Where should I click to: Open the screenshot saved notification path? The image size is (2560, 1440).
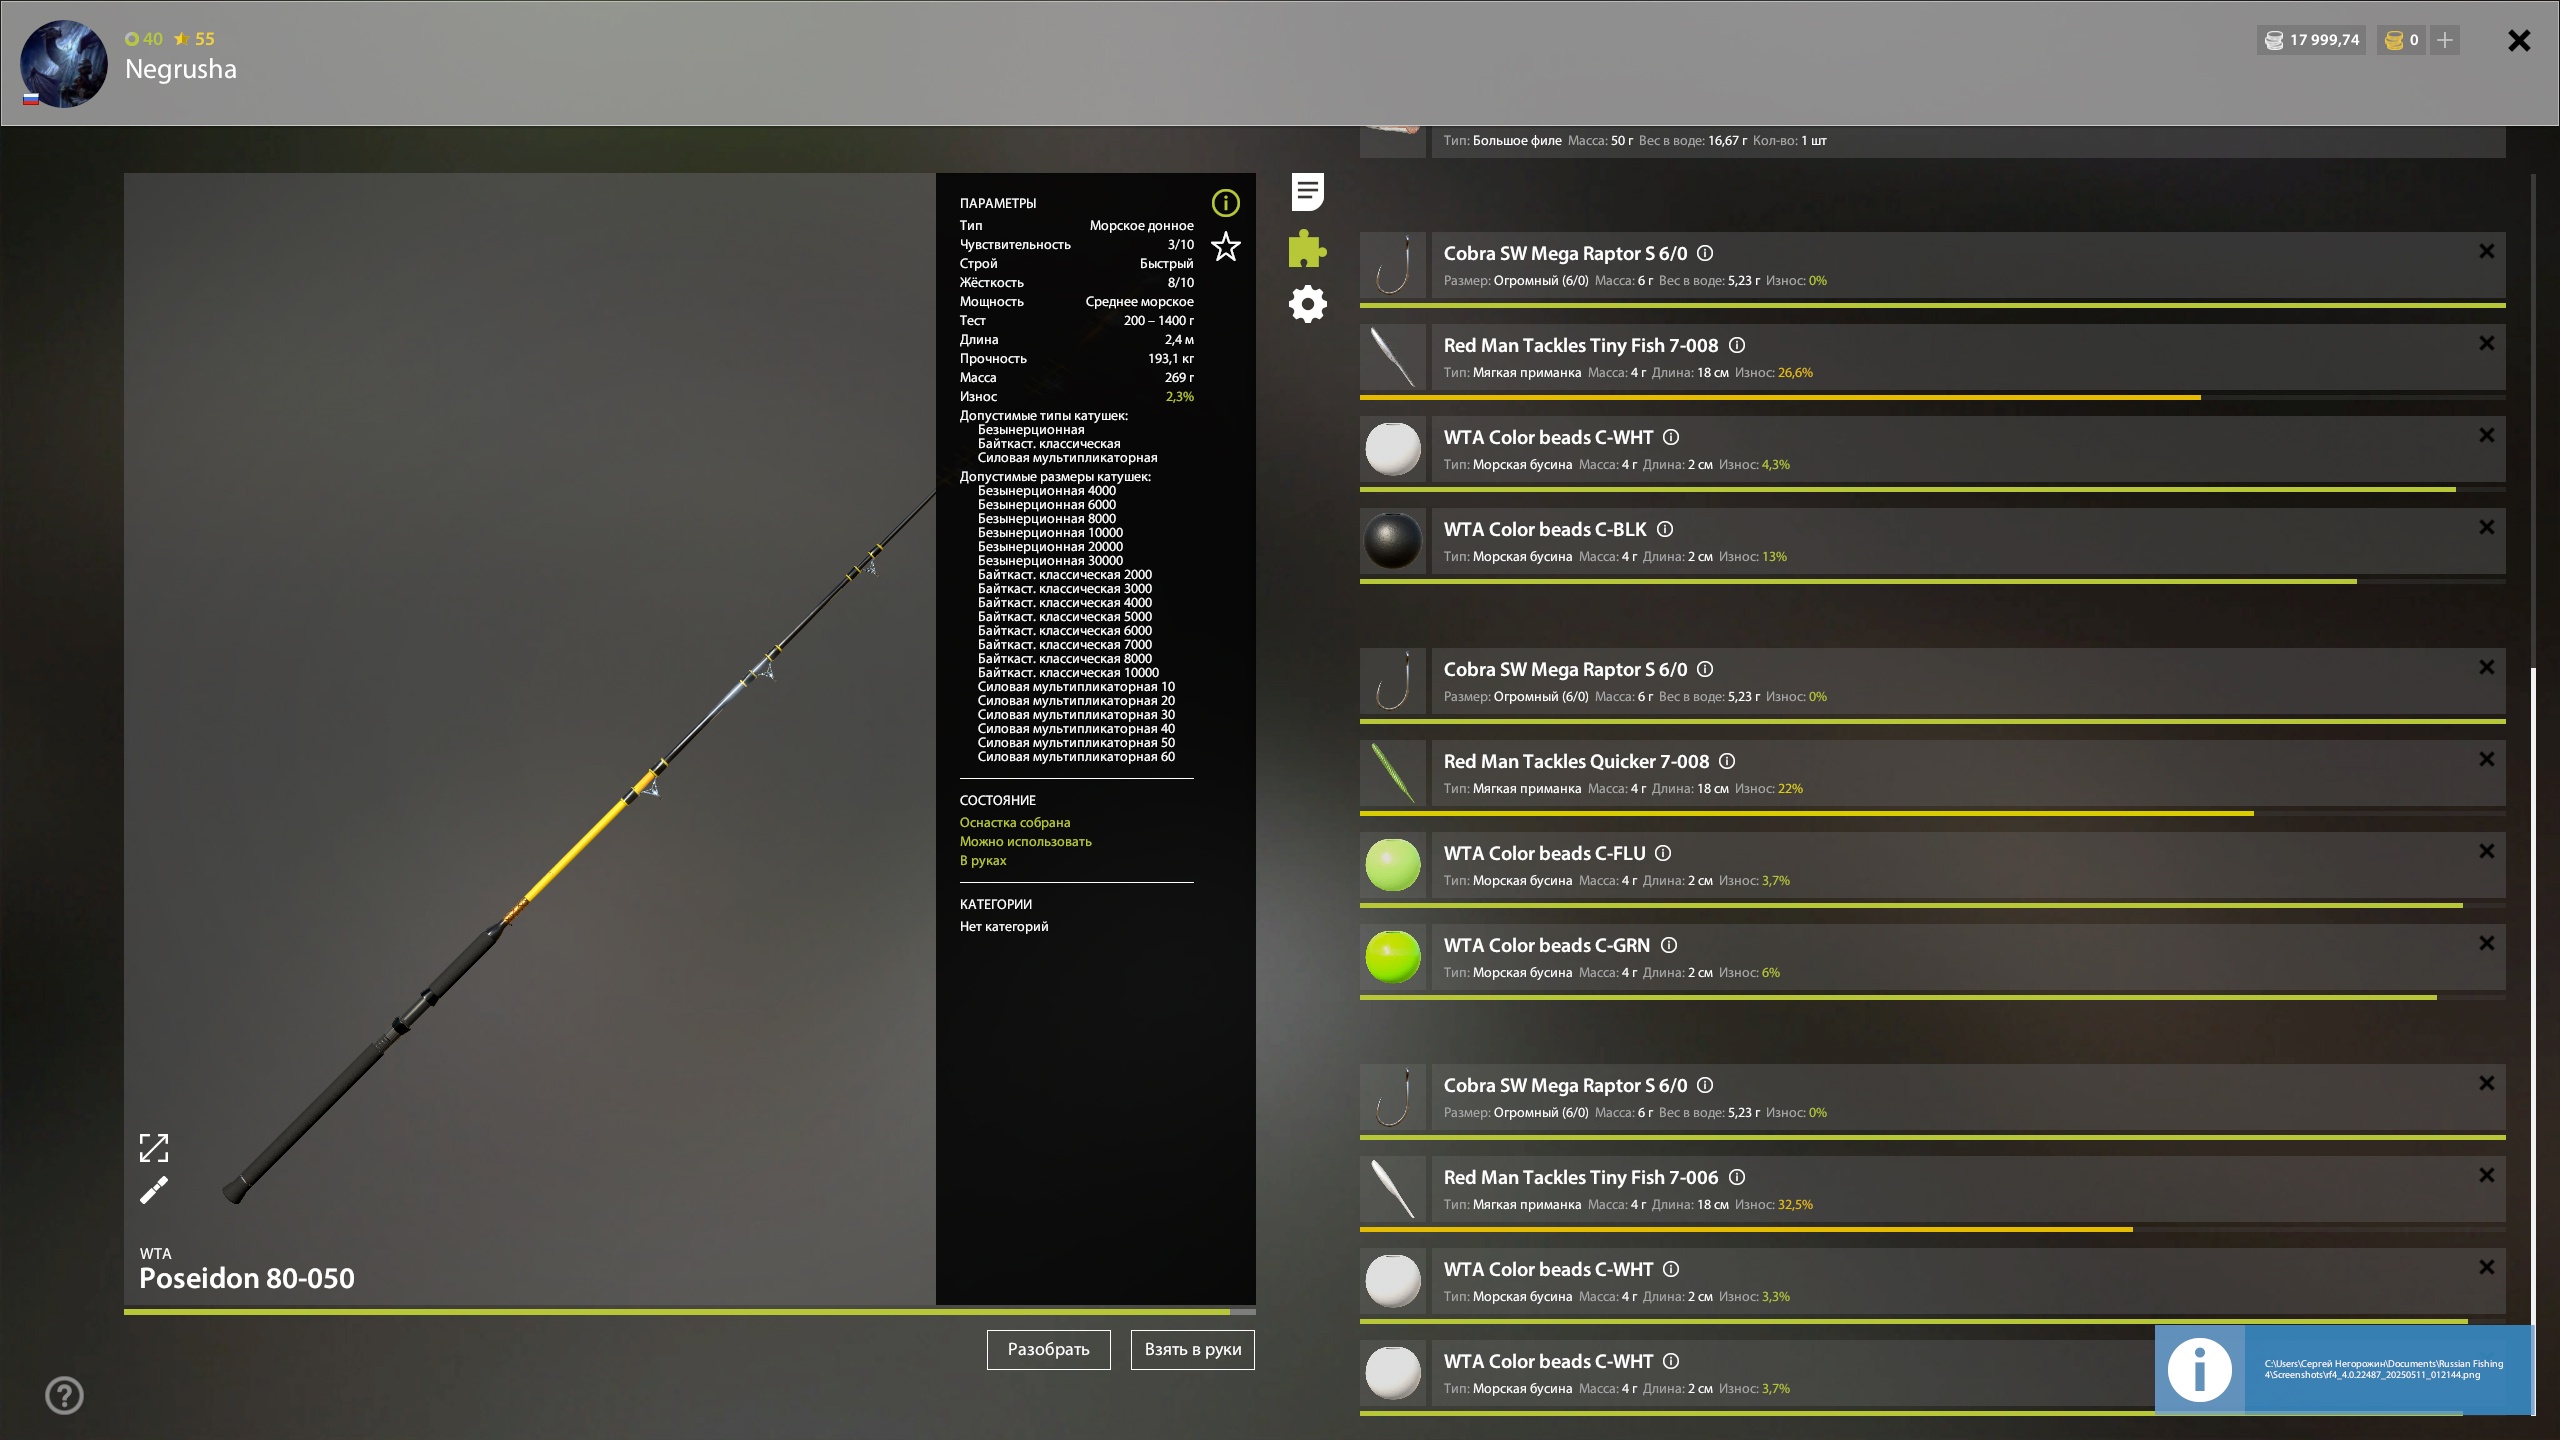point(2384,1369)
